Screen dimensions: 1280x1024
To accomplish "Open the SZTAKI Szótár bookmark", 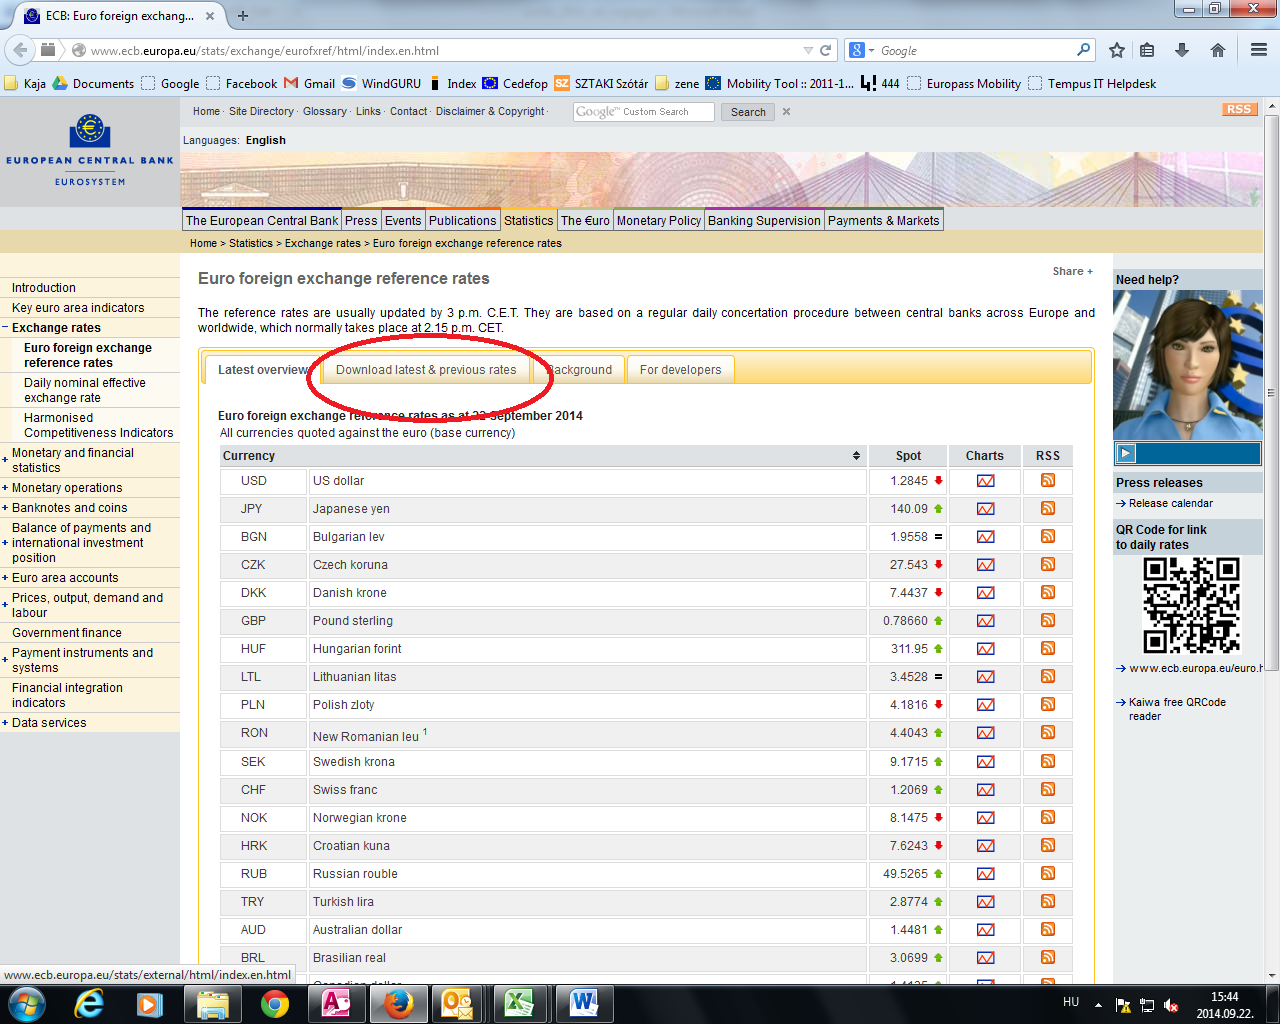I will [602, 84].
